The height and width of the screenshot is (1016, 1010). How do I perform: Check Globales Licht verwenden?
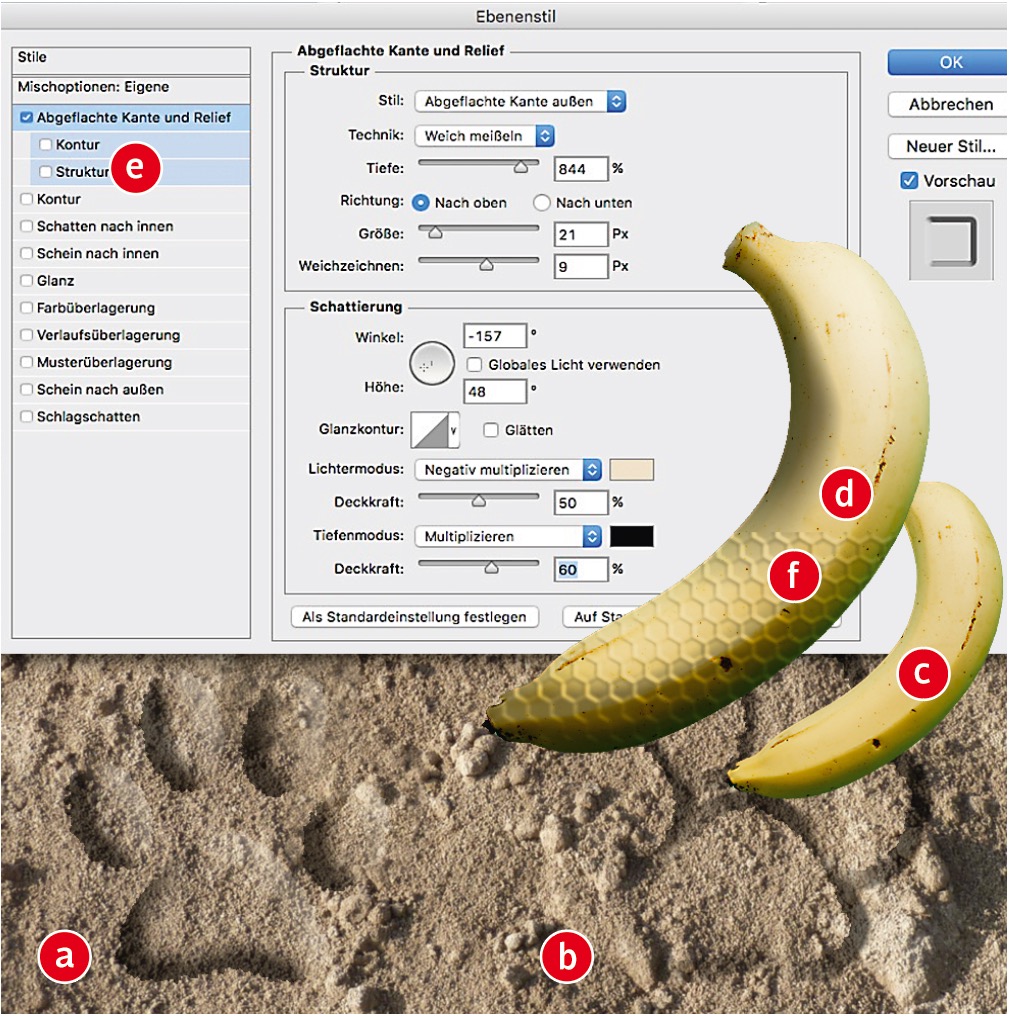point(474,365)
